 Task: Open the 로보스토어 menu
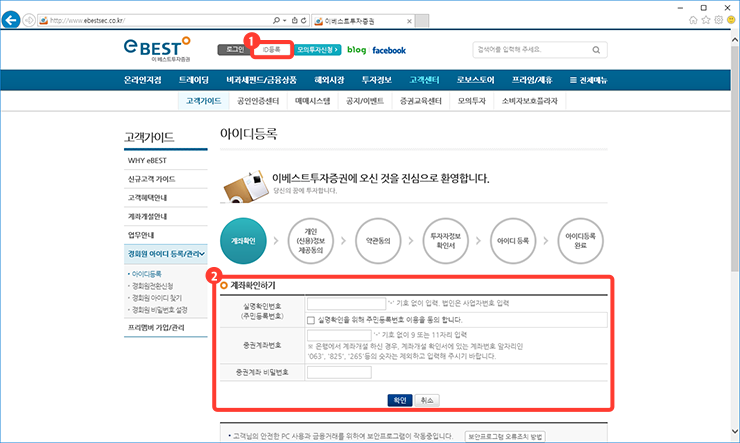tap(475, 80)
